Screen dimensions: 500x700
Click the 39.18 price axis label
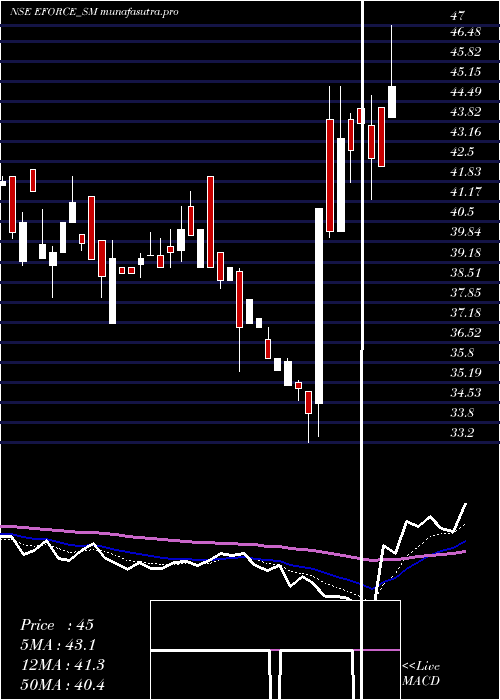click(466, 253)
